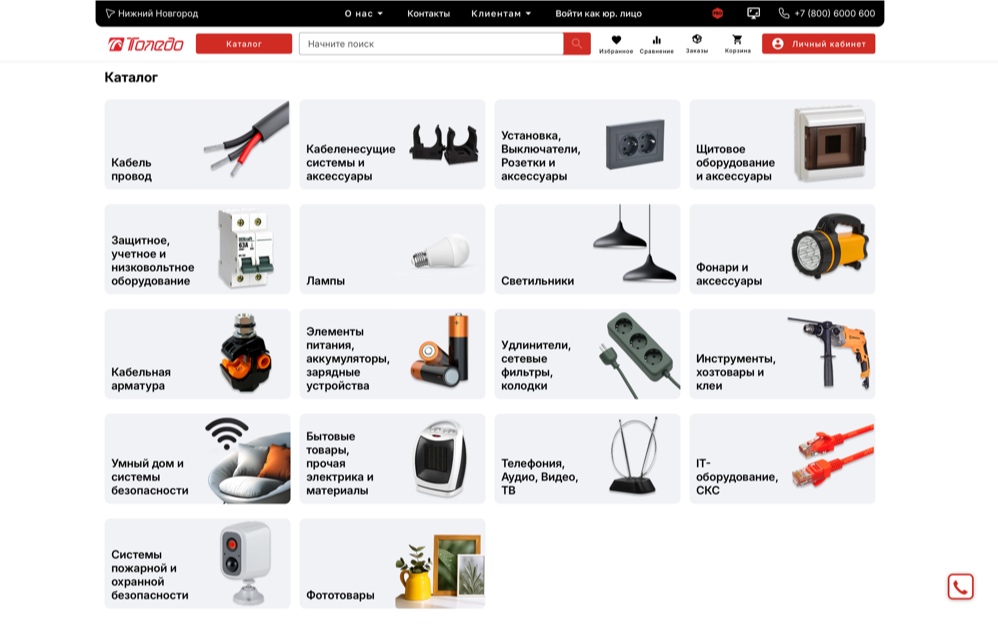
Task: Open Сравнение comparison chart icon
Action: pyautogui.click(x=656, y=41)
